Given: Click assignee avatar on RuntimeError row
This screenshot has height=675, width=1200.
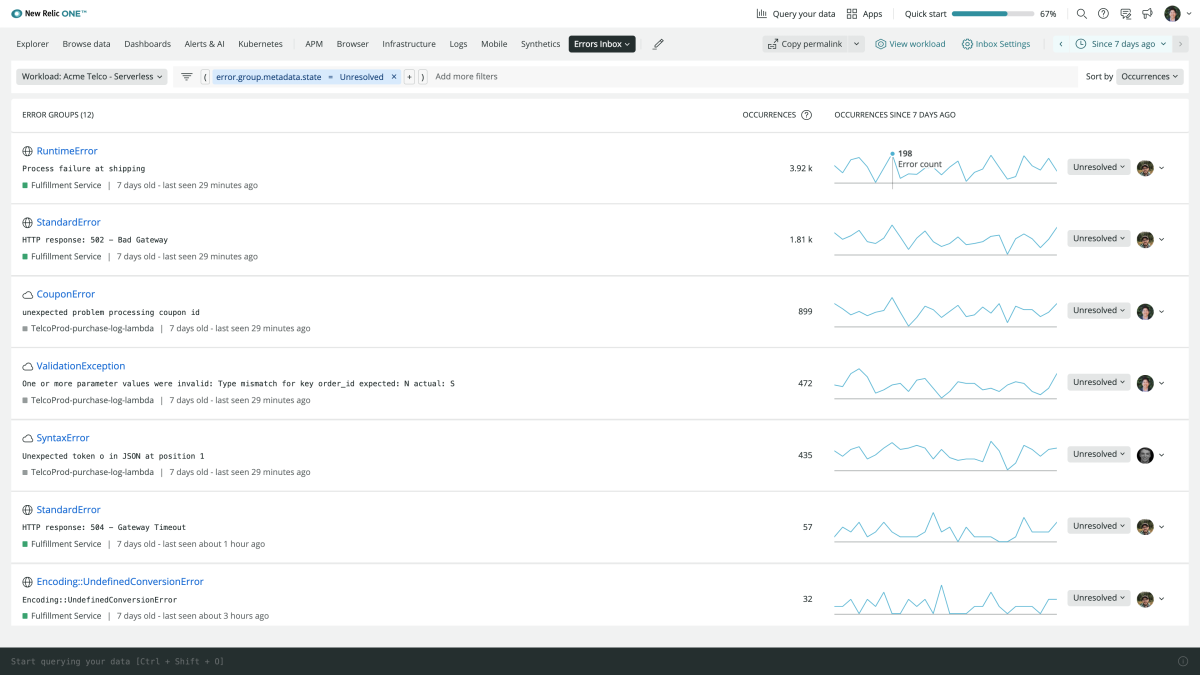Looking at the screenshot, I should pos(1145,167).
